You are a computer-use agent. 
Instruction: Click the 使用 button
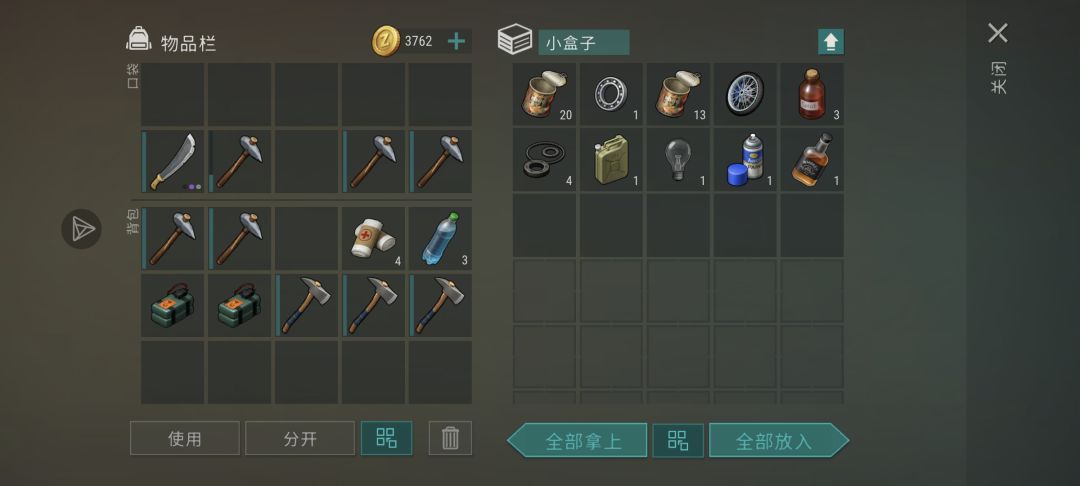185,438
